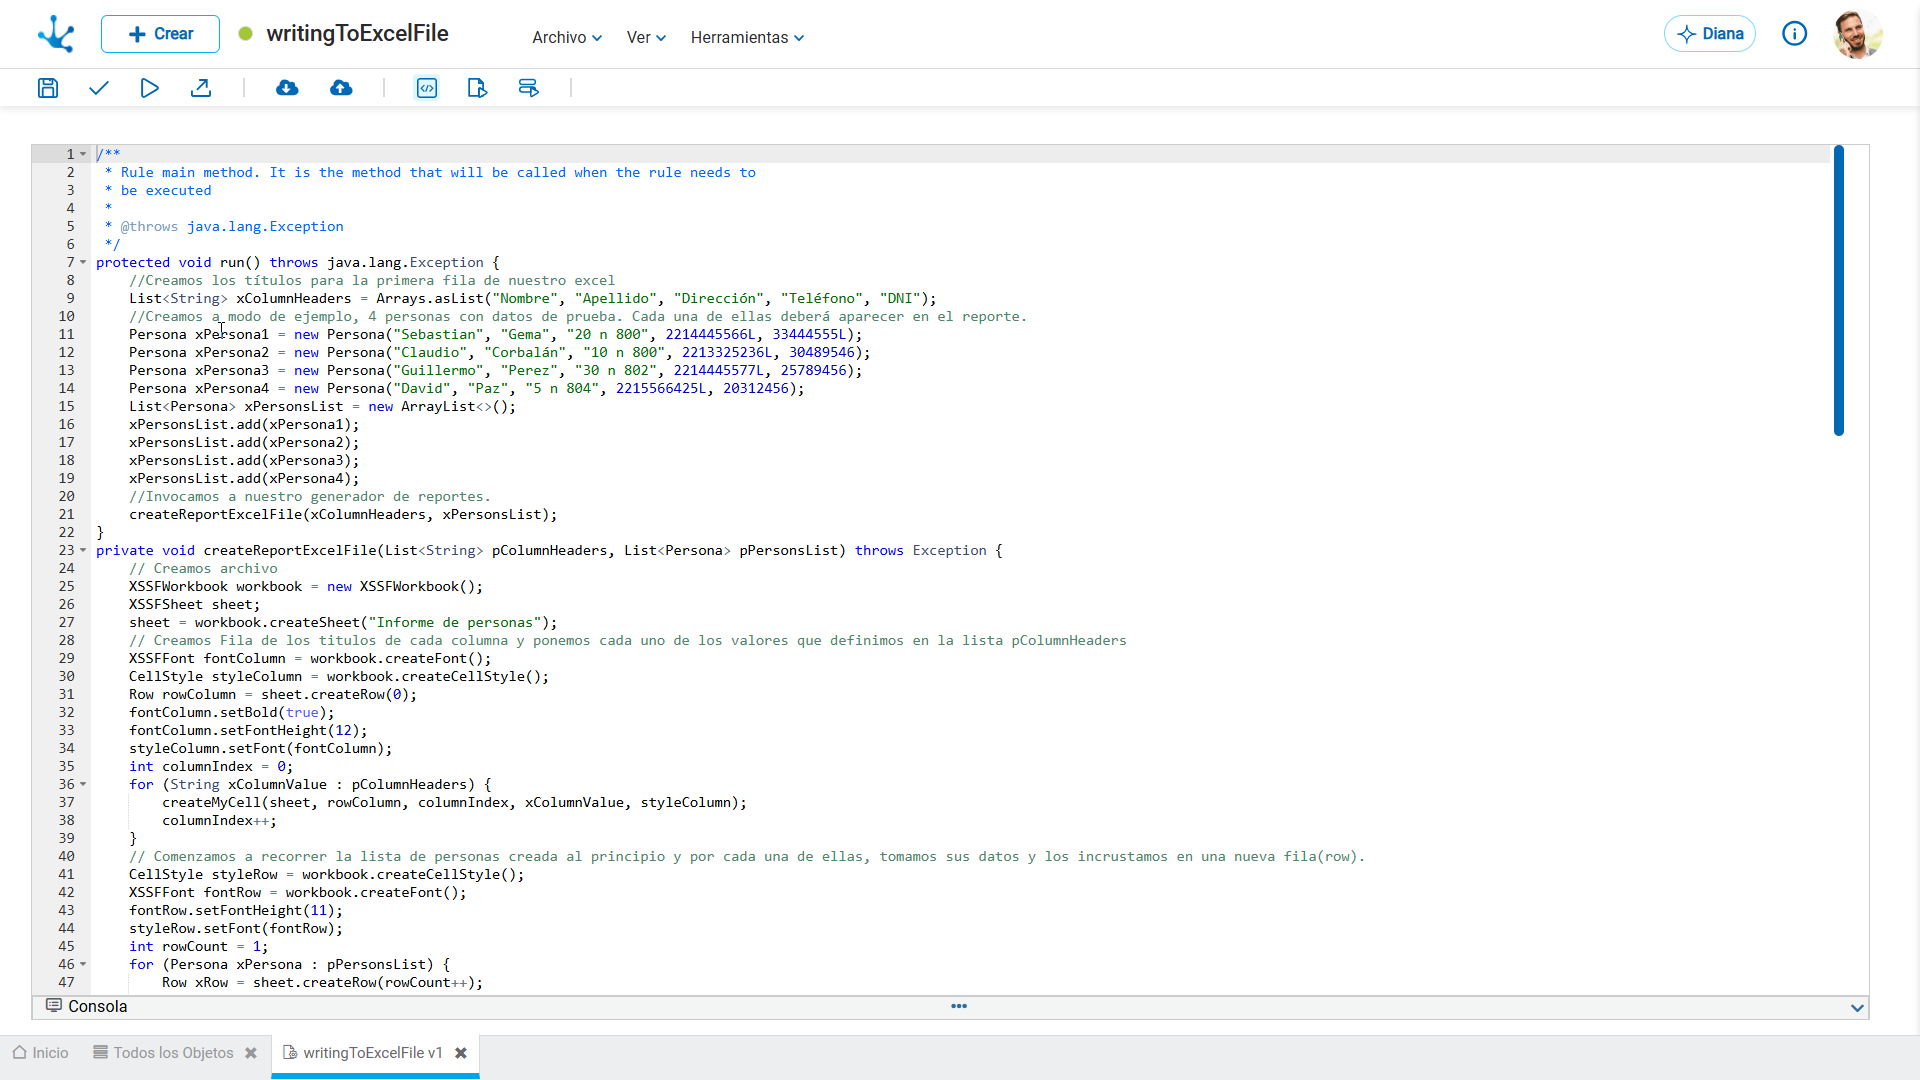The height and width of the screenshot is (1080, 1920).
Task: Click the publish export icon
Action: click(201, 88)
